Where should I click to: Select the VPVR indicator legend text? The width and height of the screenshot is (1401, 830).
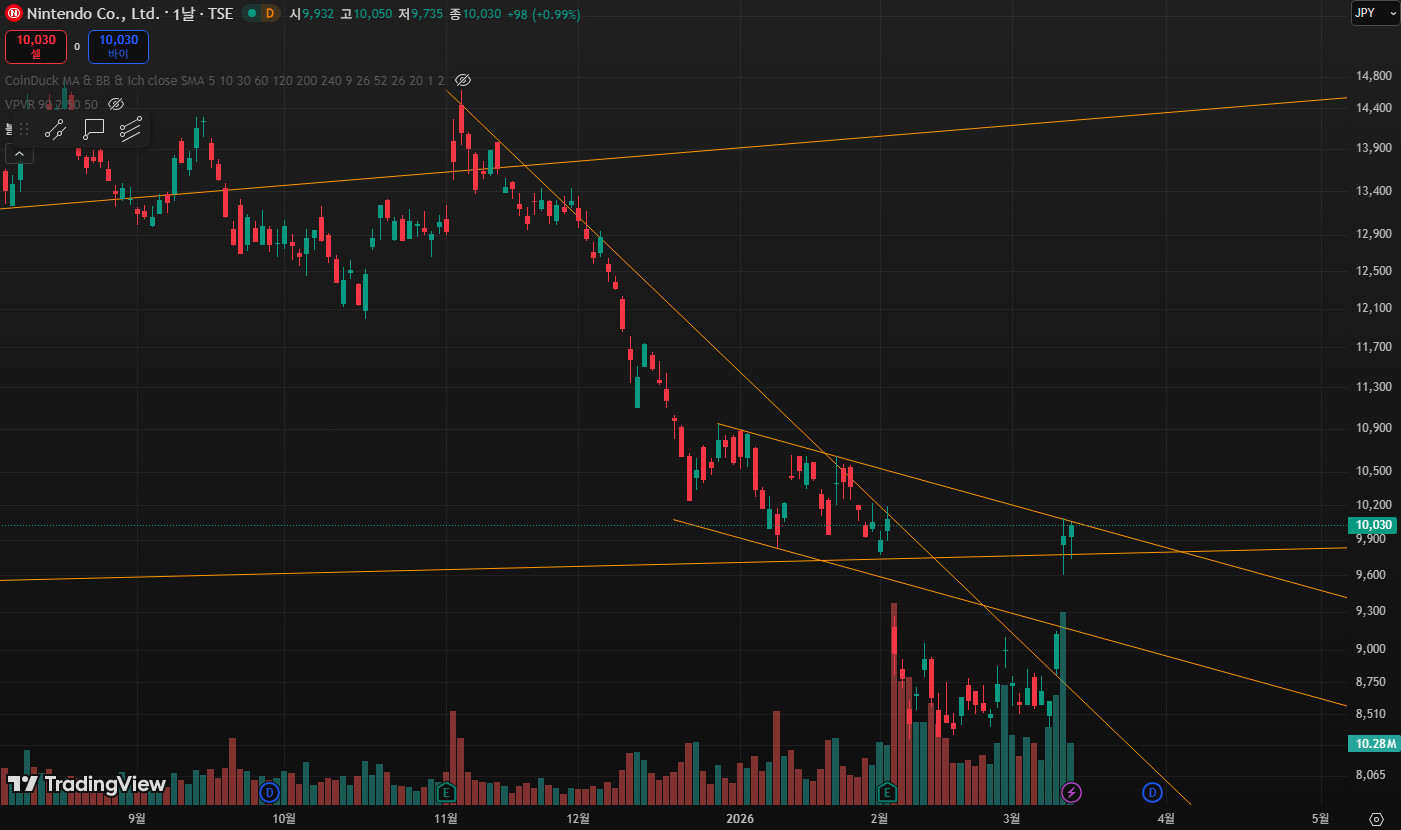coord(52,104)
